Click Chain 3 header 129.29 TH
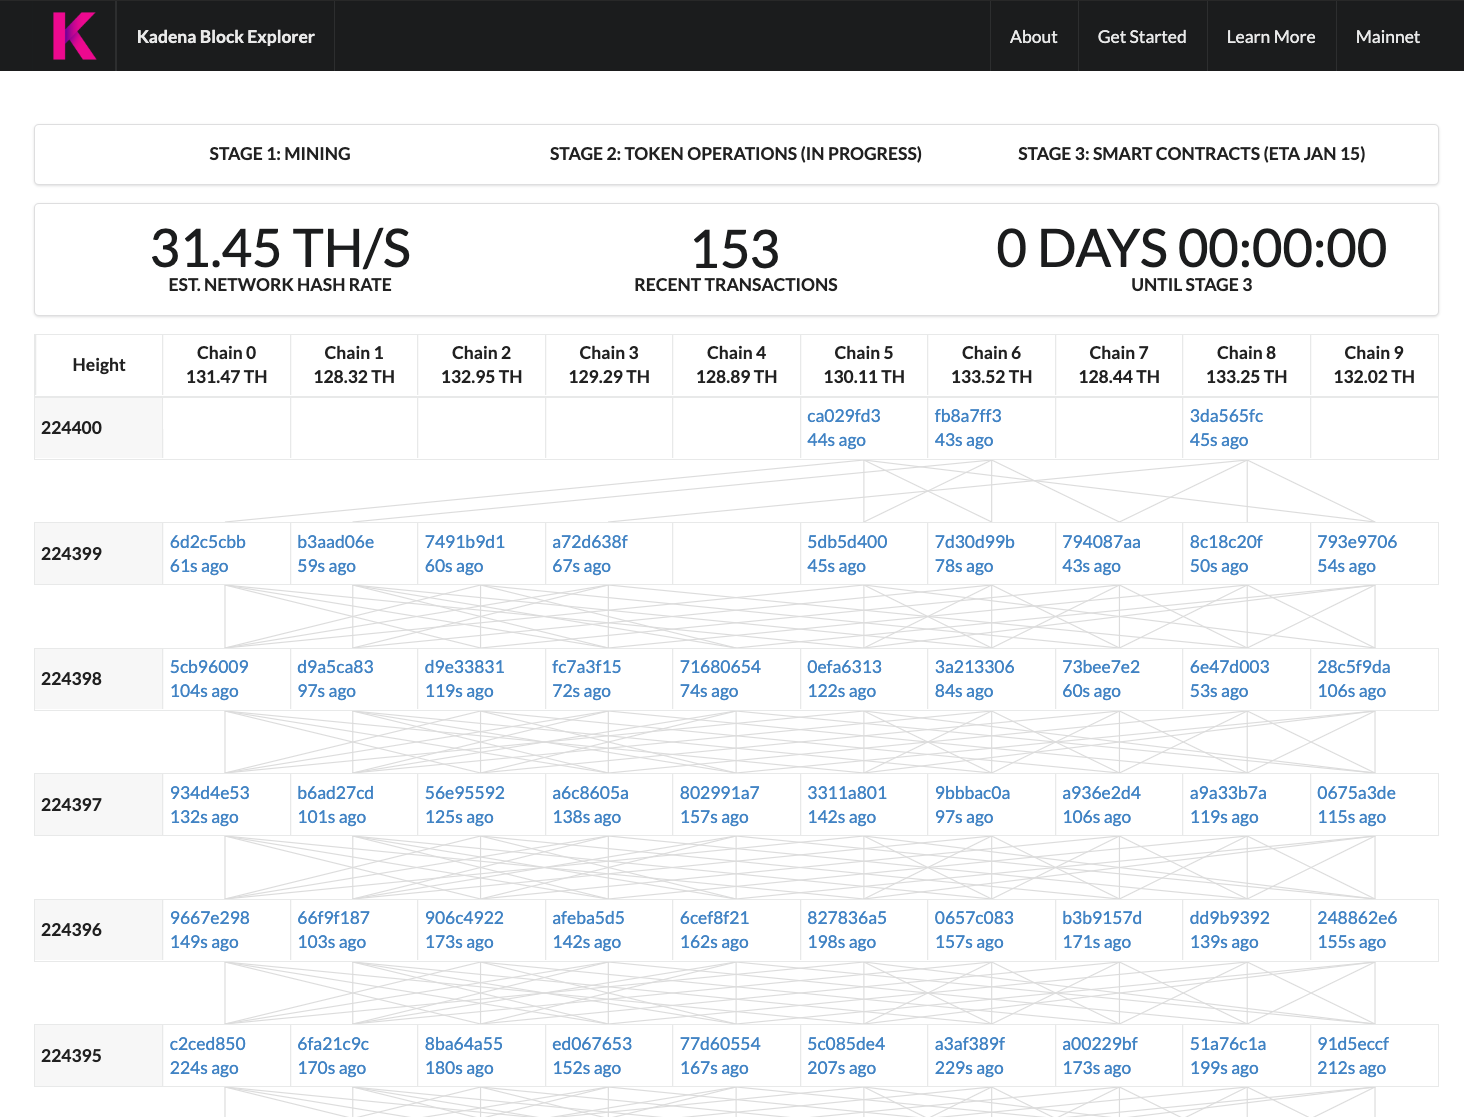 point(609,365)
